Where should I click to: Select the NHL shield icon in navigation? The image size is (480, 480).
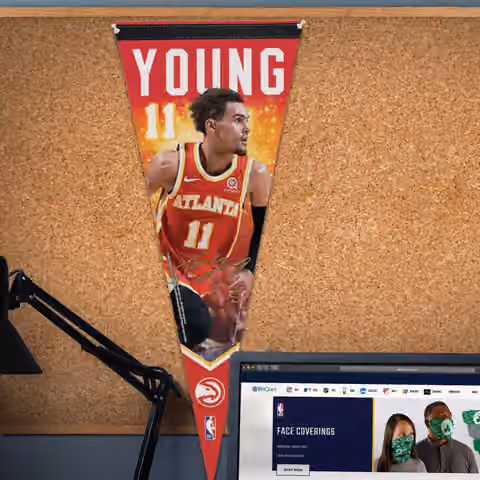(x=326, y=390)
